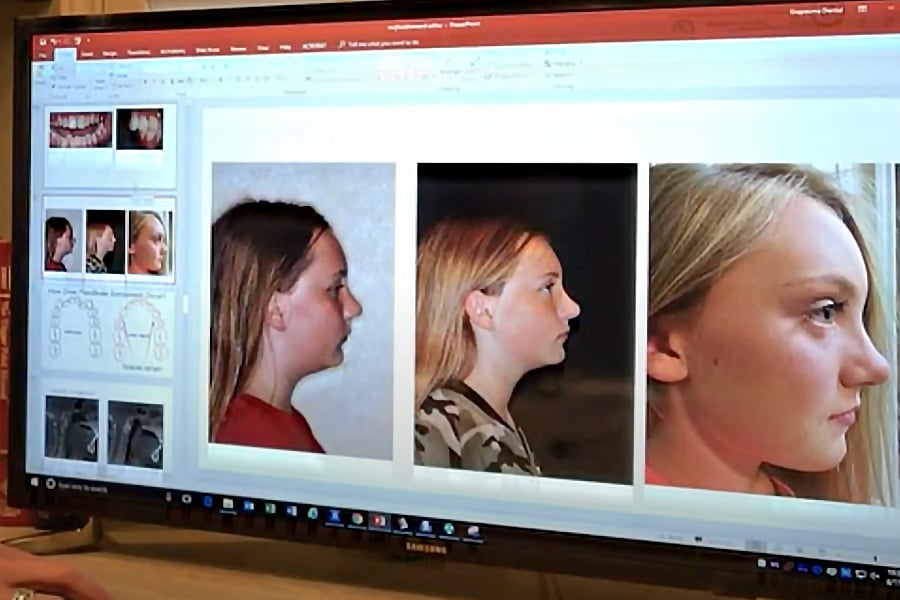Click the volume speaker tray icon
The height and width of the screenshot is (600, 900).
pyautogui.click(x=874, y=575)
